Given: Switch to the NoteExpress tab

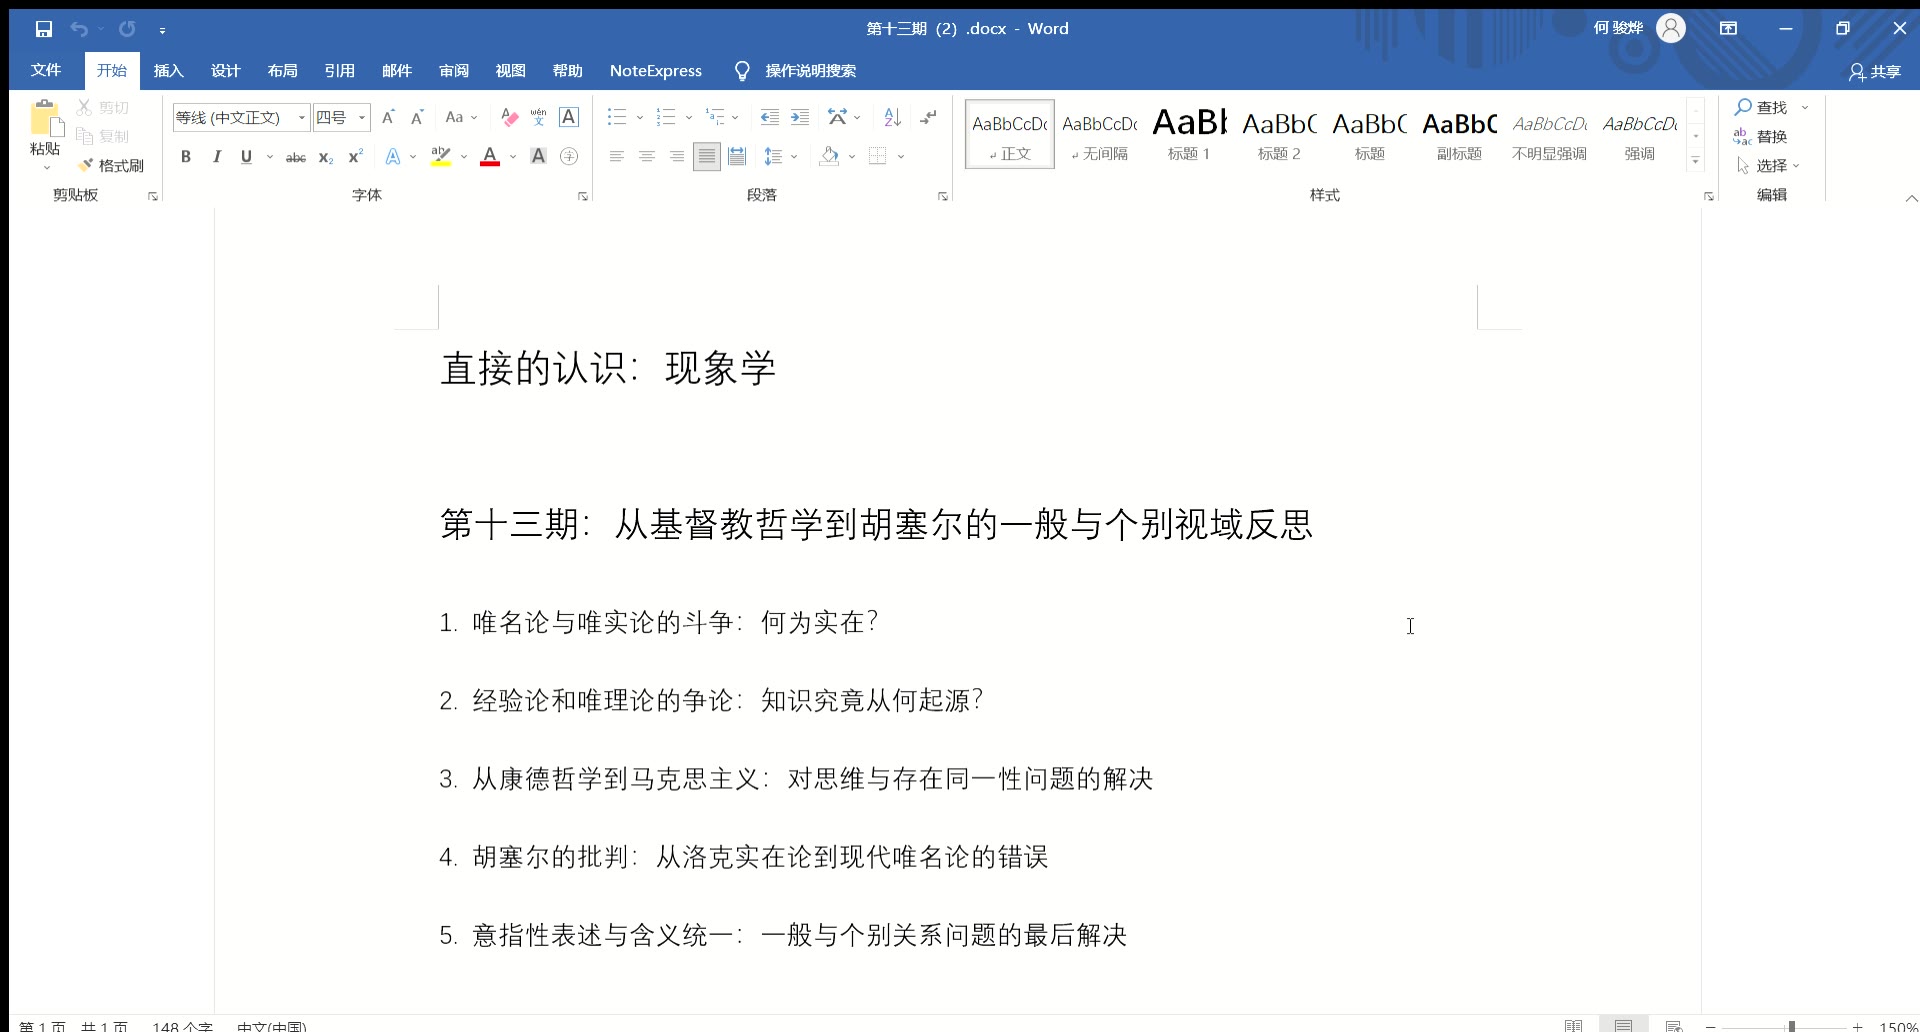Looking at the screenshot, I should 656,70.
